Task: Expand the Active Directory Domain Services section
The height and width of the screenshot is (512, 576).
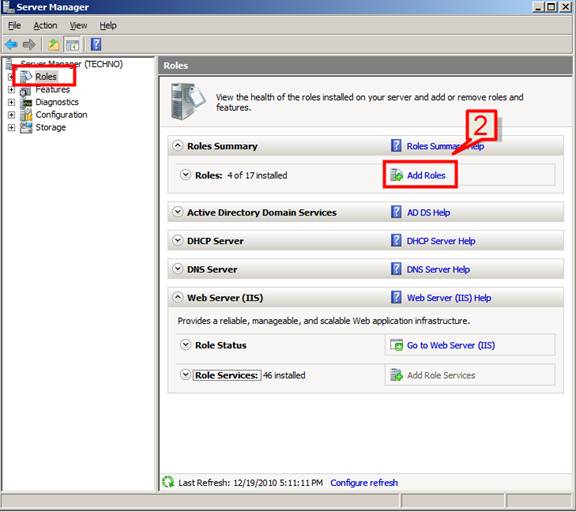Action: point(177,212)
